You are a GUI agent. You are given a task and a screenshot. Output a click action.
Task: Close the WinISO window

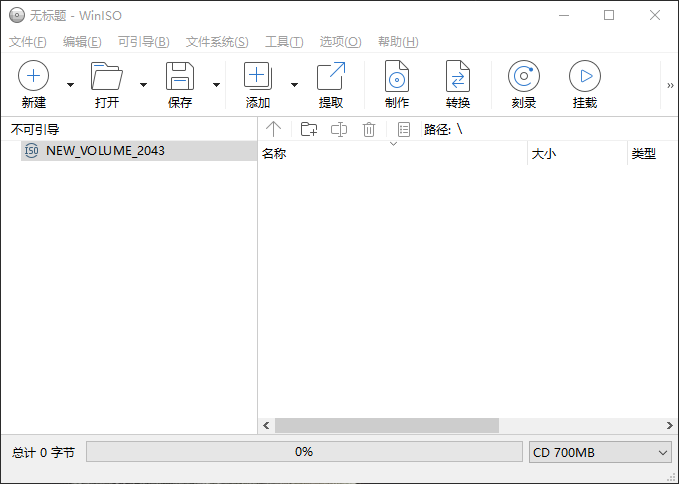(x=655, y=16)
